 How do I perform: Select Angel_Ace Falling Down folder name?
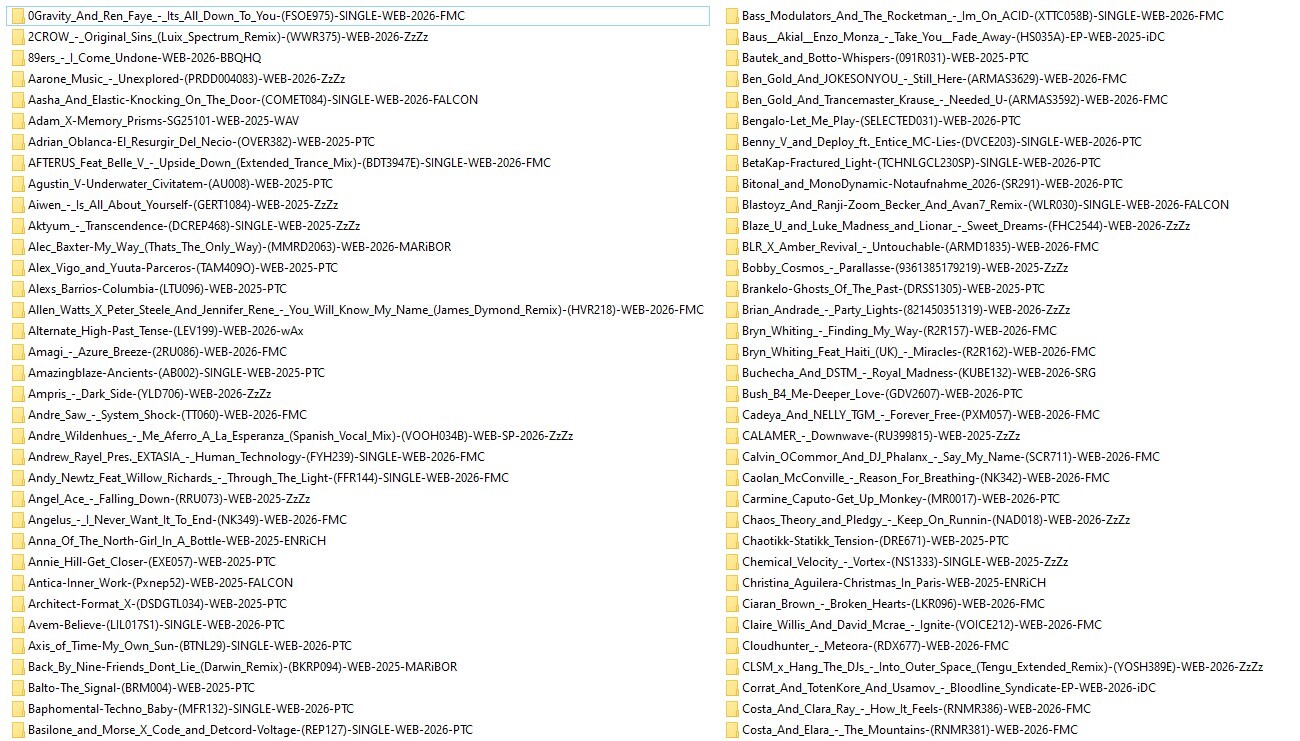pos(170,499)
